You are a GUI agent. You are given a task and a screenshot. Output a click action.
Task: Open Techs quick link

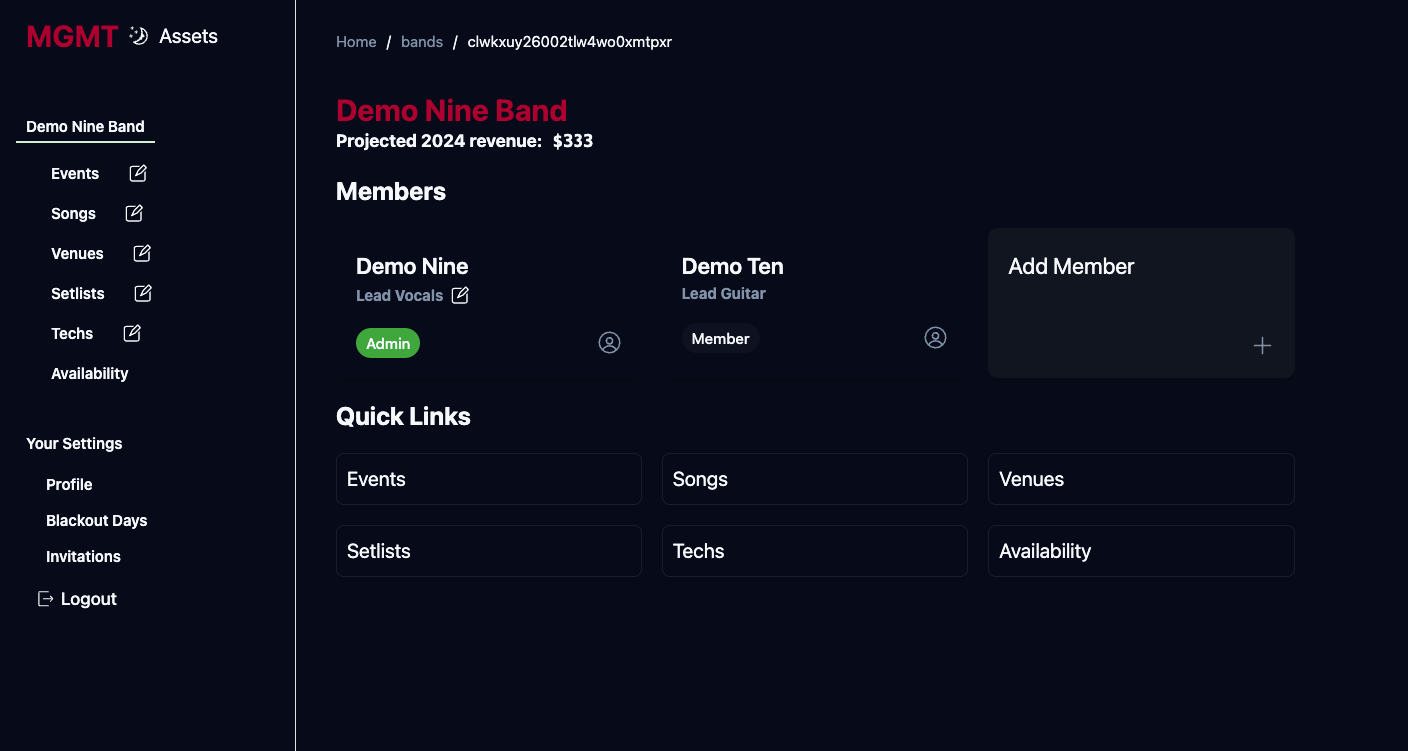pyautogui.click(x=815, y=551)
